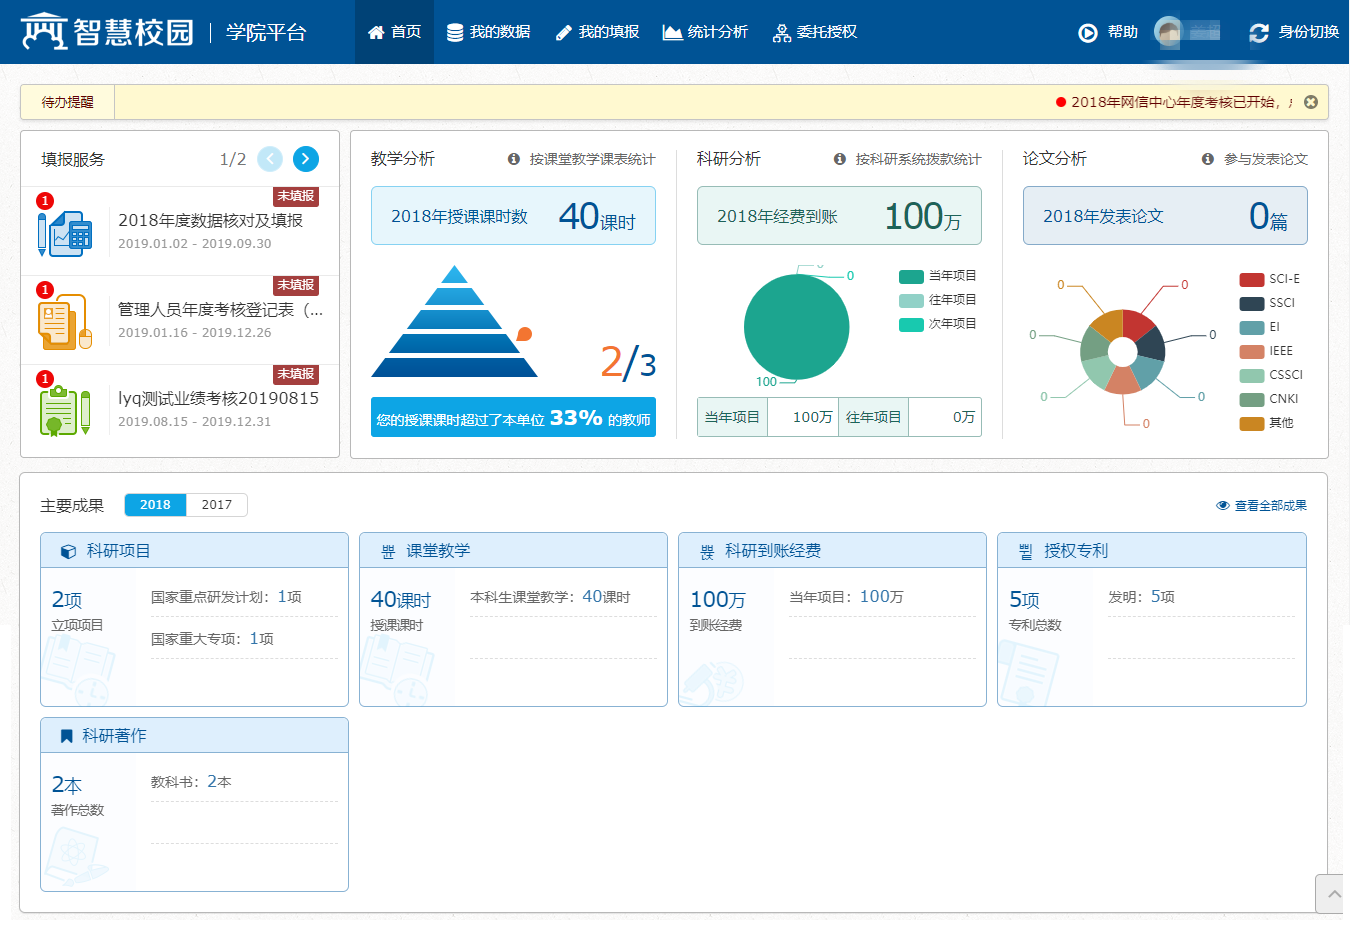The height and width of the screenshot is (927, 1350).
Task: Click info icon beside 按课堂教学课表统计
Action: click(514, 159)
